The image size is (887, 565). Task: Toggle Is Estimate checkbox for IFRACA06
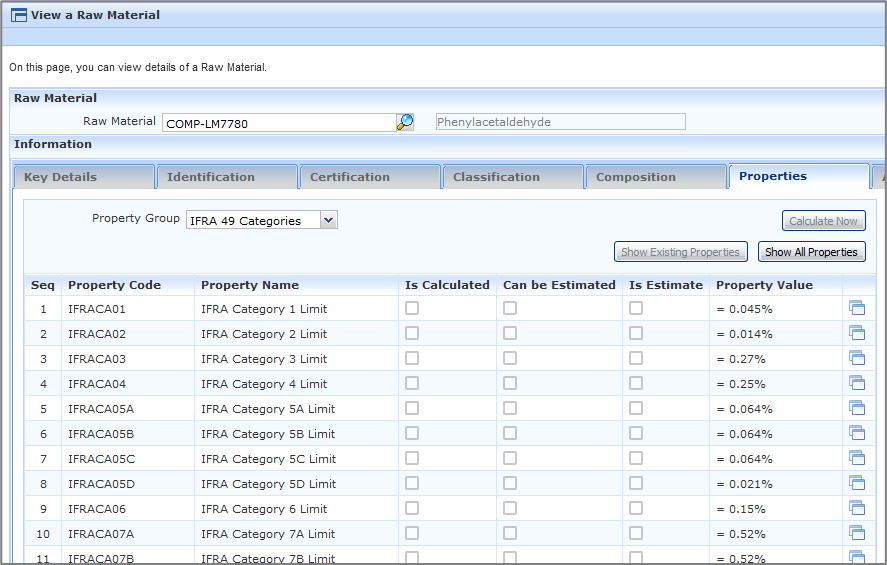(x=636, y=508)
